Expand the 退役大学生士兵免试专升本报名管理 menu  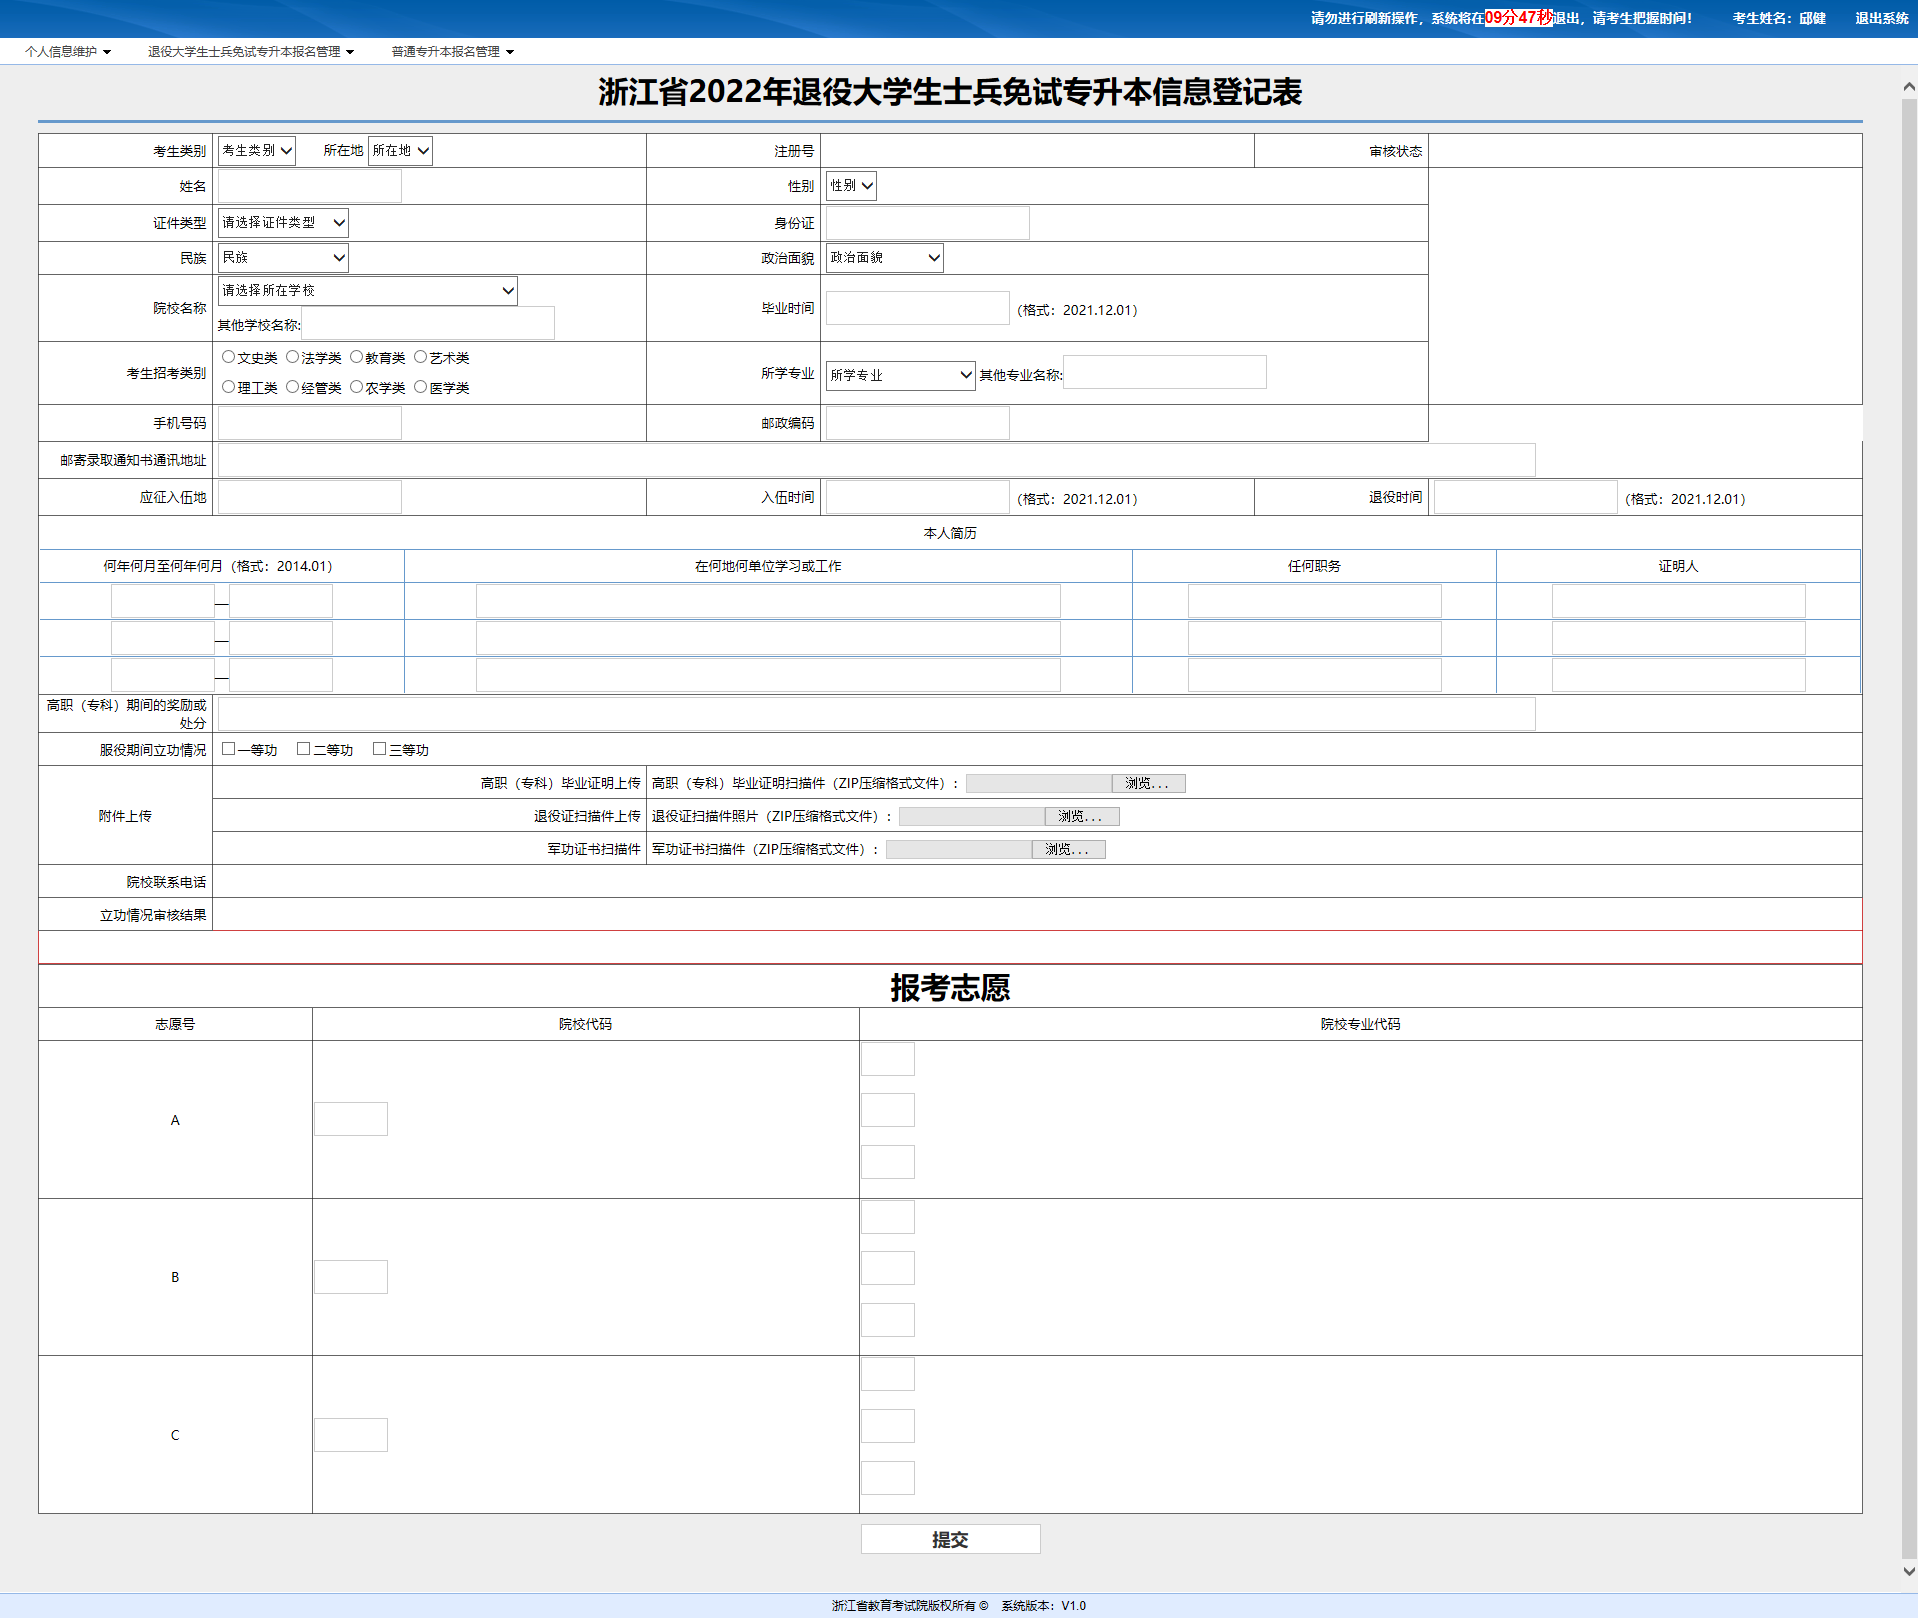coord(250,52)
